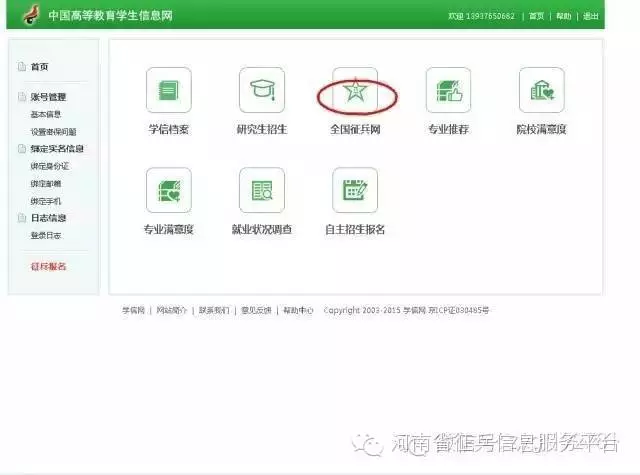Click the 研究生招生 text label
The image size is (640, 475).
[x=262, y=129]
